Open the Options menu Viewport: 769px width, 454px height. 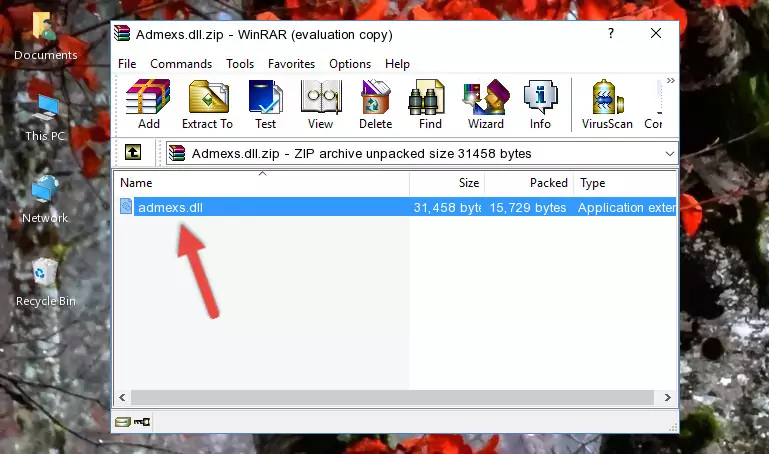[x=350, y=64]
